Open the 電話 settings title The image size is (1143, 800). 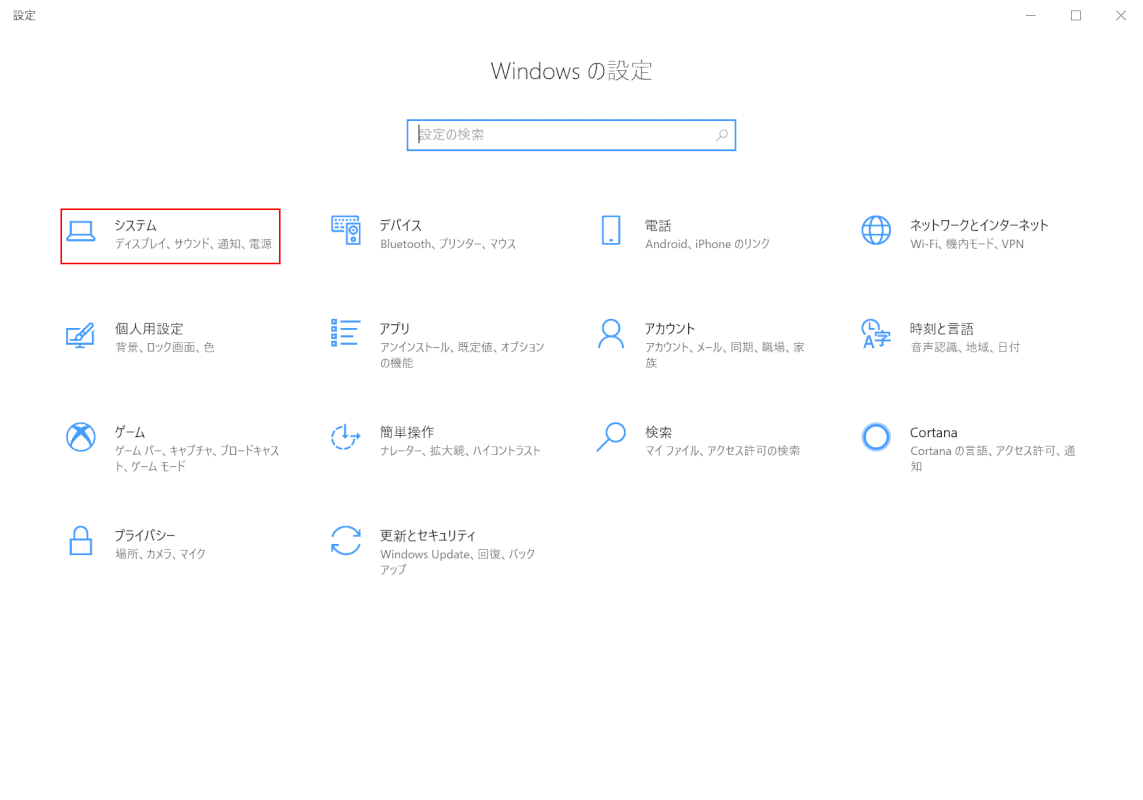(x=658, y=225)
